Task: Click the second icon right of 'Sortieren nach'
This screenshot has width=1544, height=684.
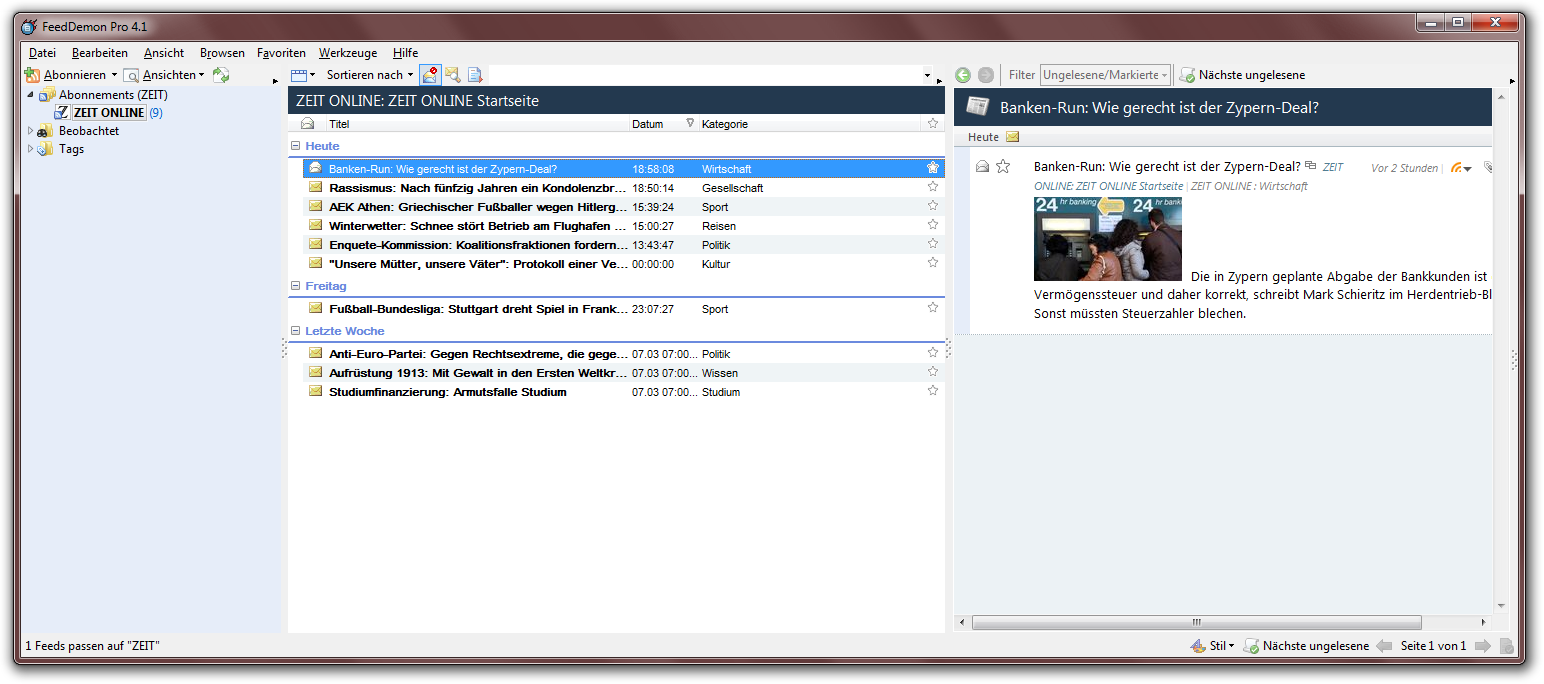Action: click(x=453, y=75)
